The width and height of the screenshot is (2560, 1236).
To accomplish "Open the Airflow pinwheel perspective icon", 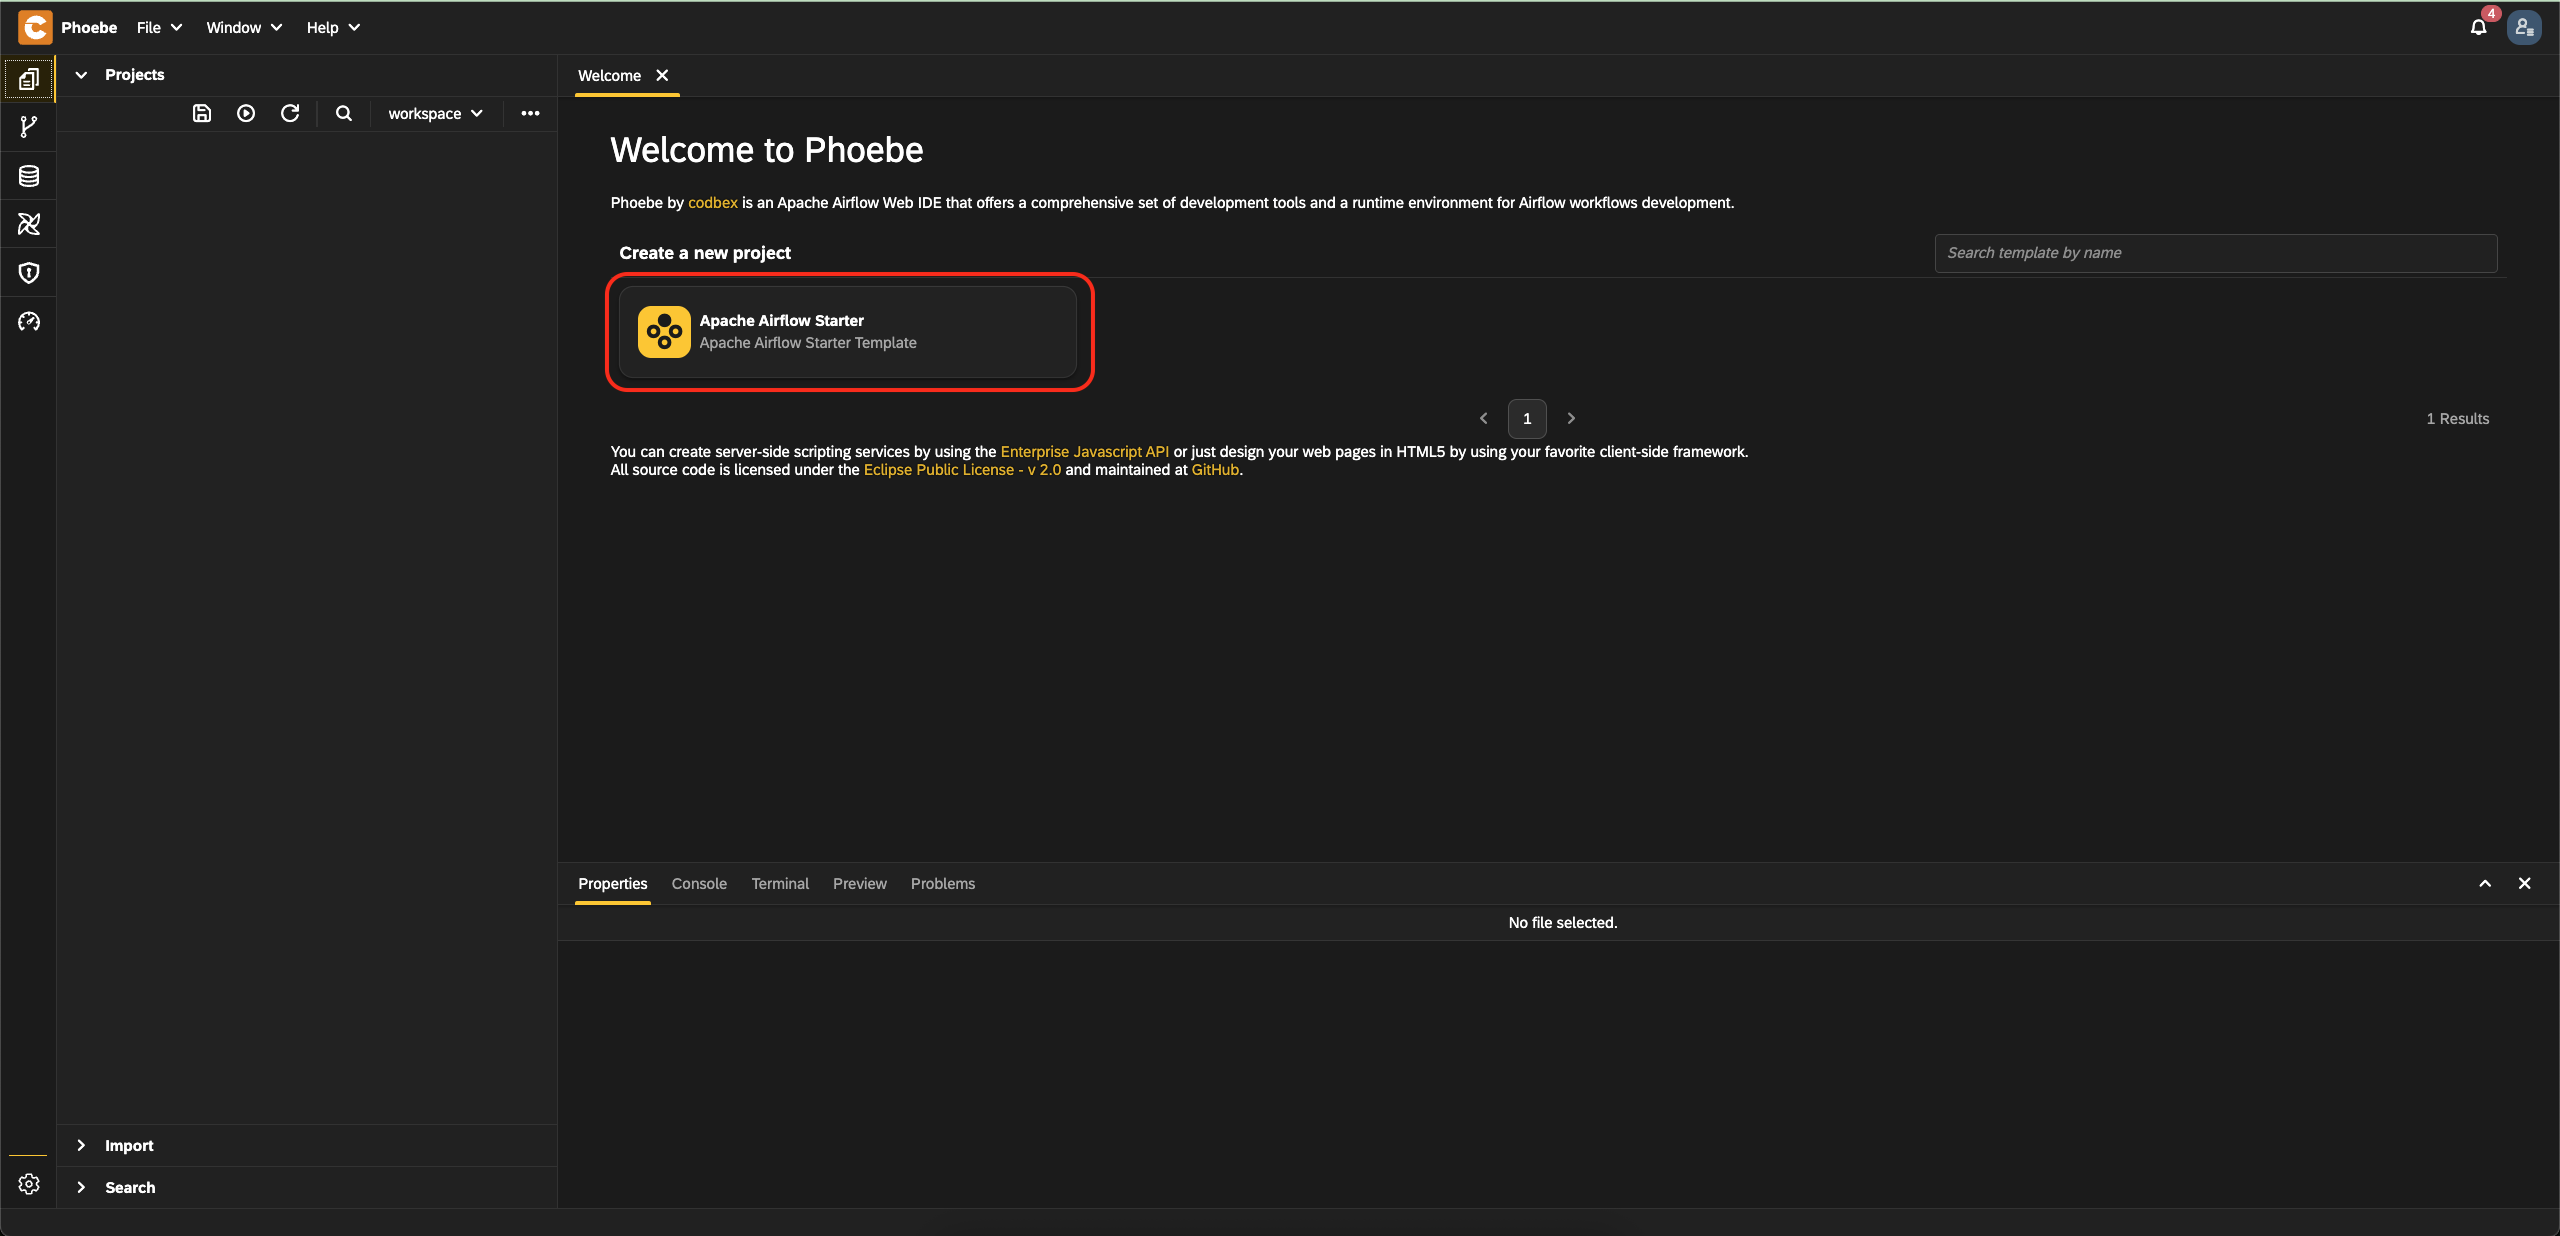I will (29, 224).
